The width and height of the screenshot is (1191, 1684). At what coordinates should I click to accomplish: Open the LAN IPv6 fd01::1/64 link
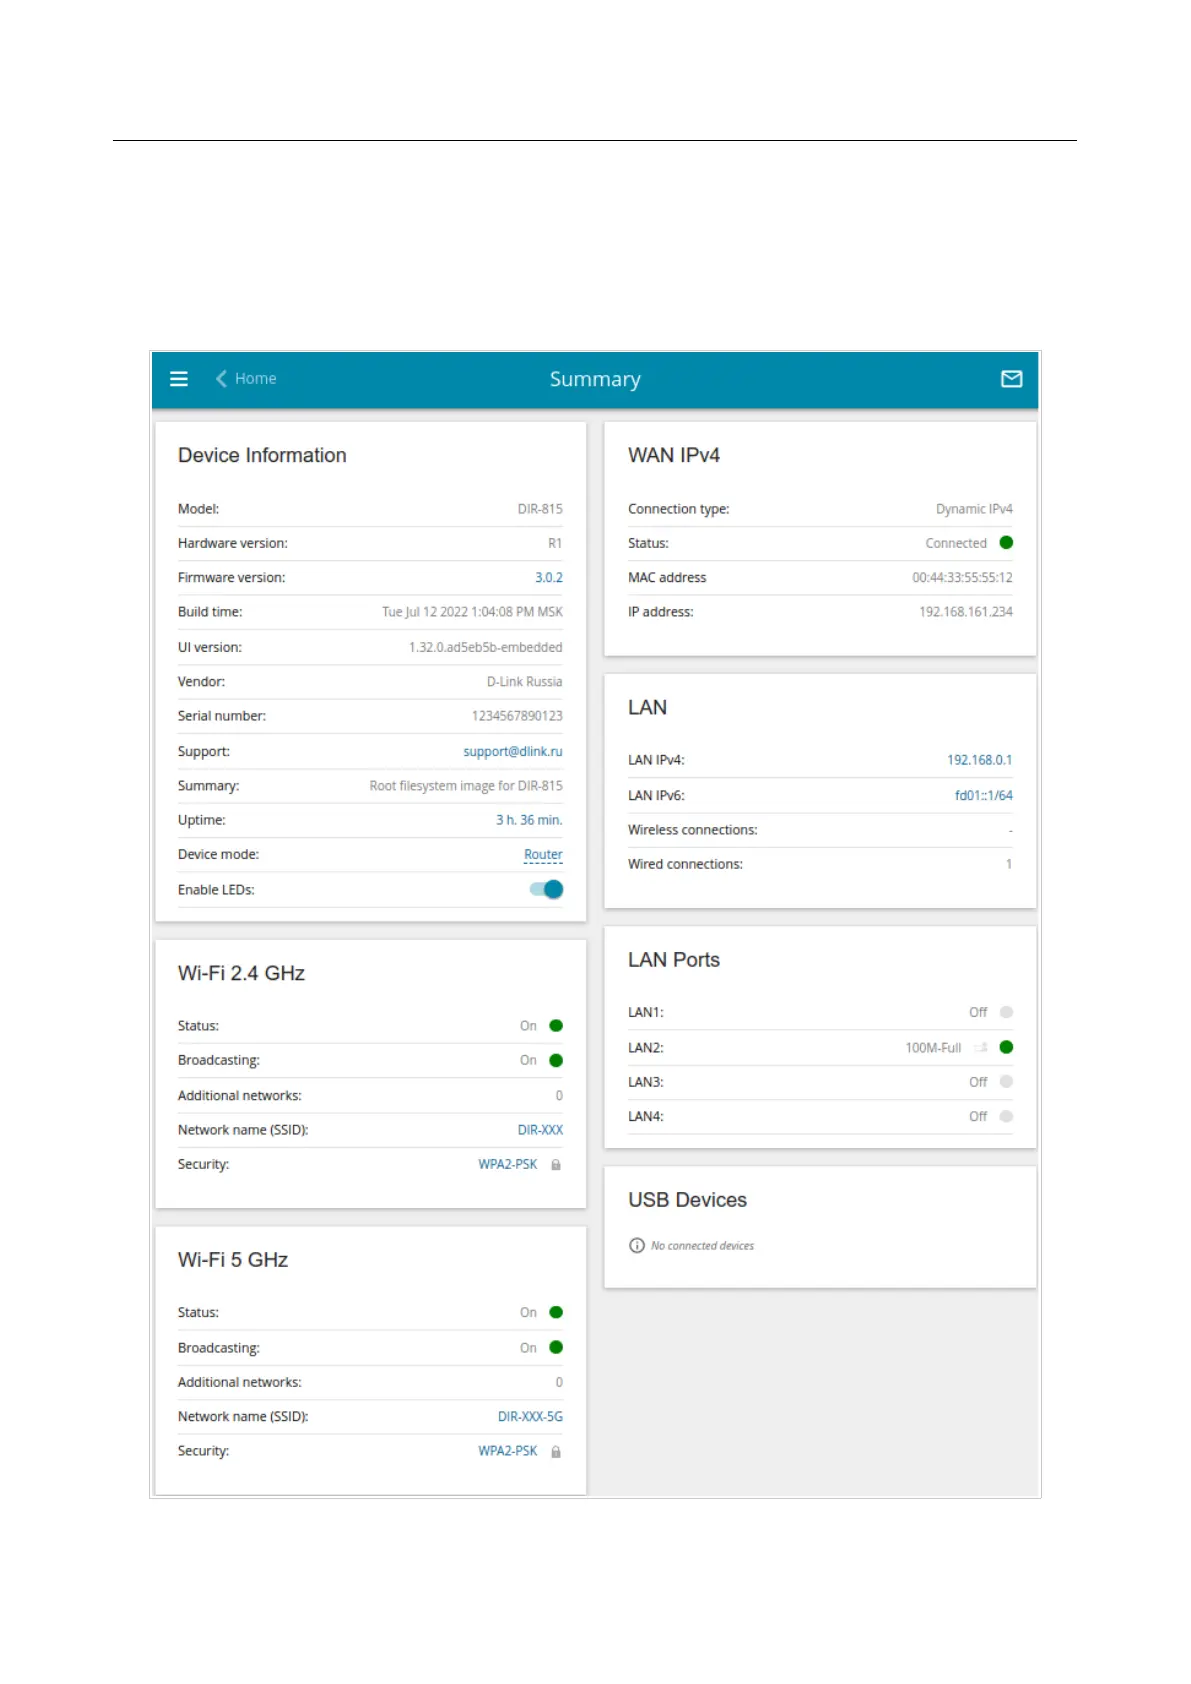tap(983, 796)
